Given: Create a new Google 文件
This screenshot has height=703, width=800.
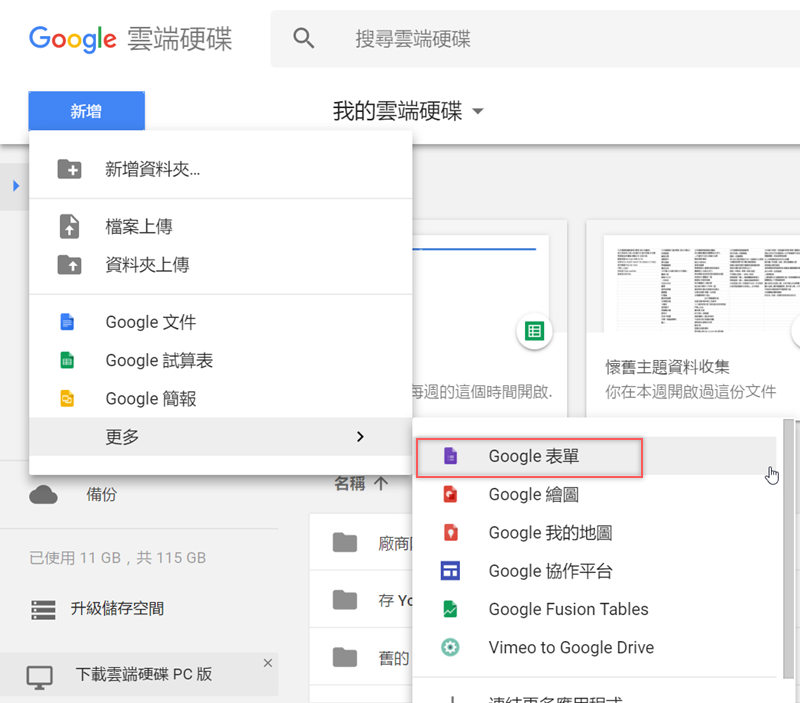Looking at the screenshot, I should [x=220, y=322].
